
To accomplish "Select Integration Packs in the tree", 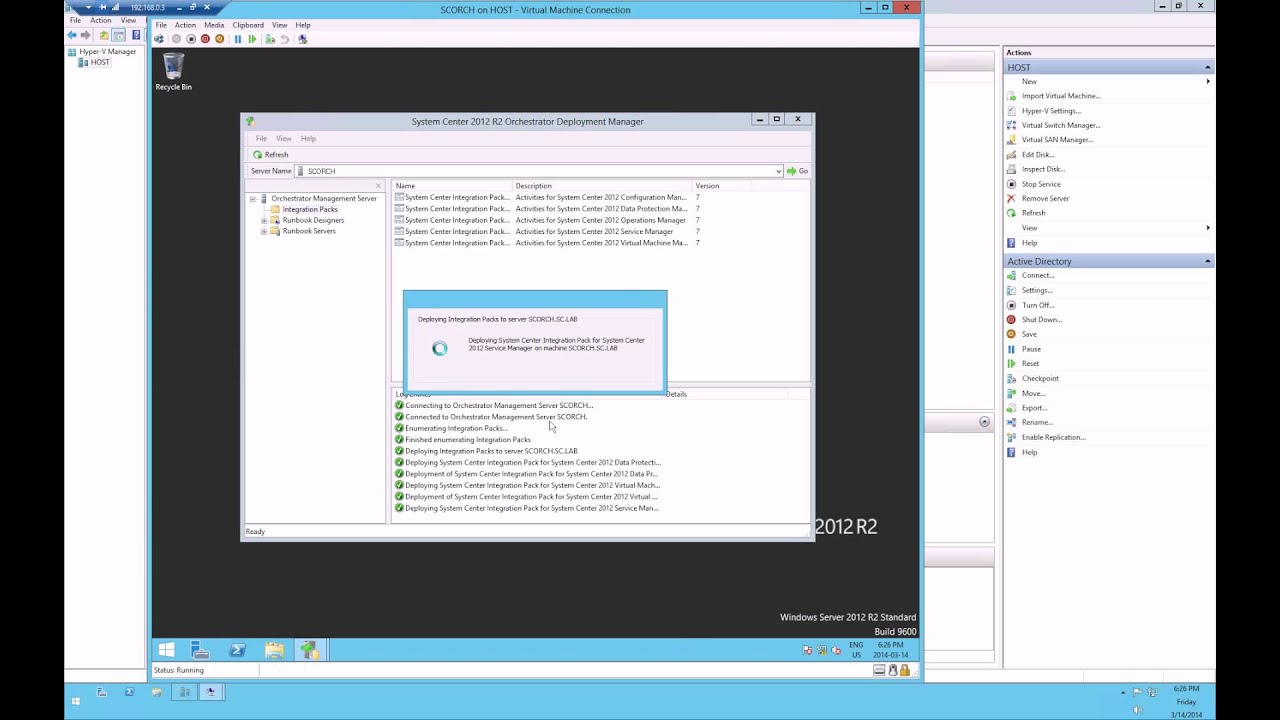I will pyautogui.click(x=310, y=209).
